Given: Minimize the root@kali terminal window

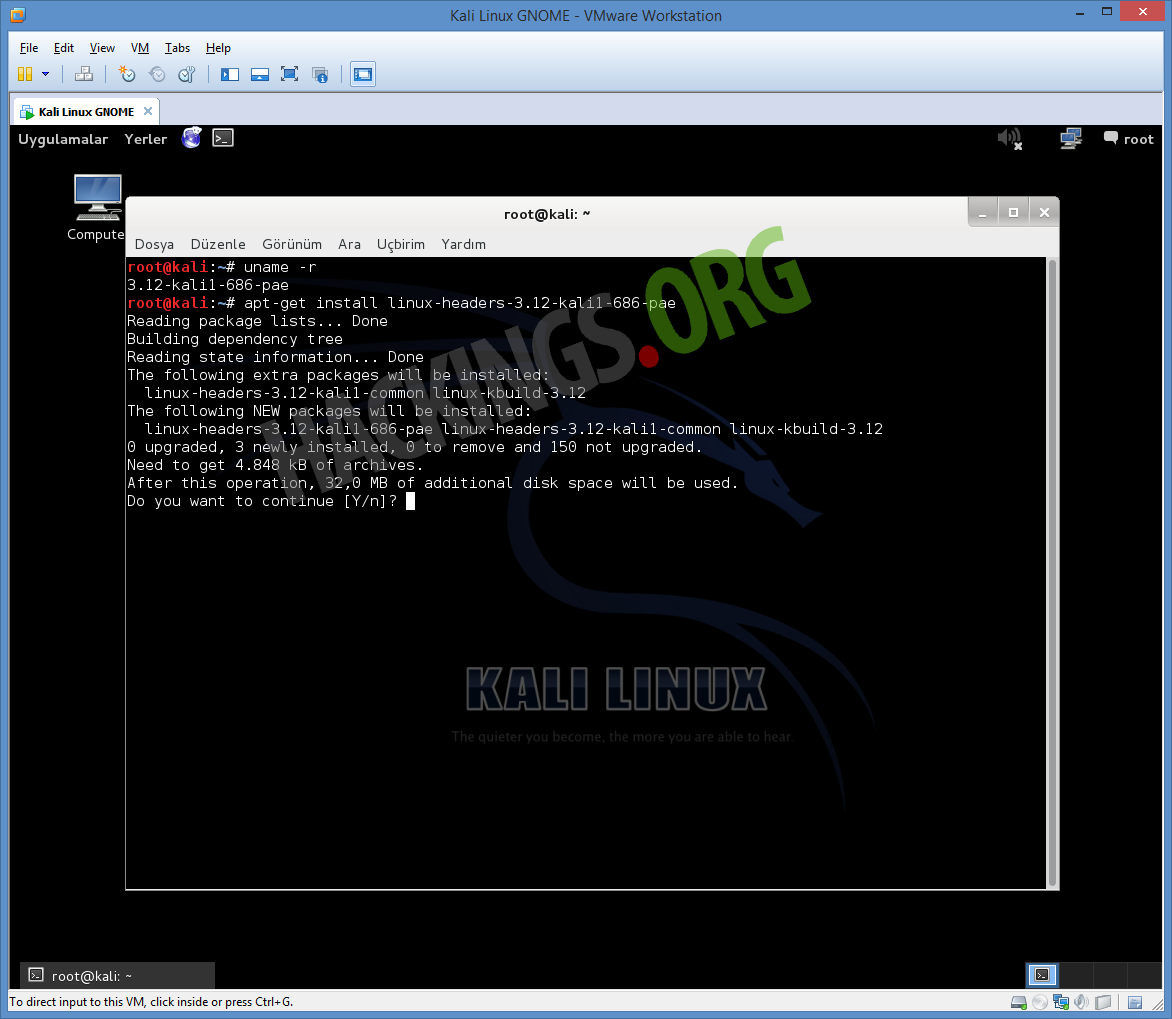Looking at the screenshot, I should click(983, 213).
